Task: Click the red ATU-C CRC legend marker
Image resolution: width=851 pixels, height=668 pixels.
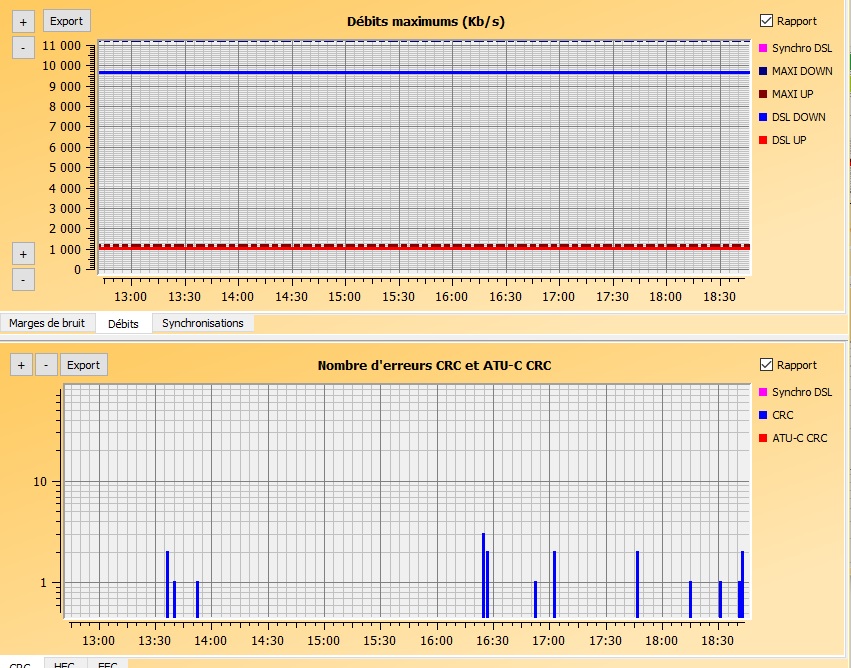Action: click(763, 438)
